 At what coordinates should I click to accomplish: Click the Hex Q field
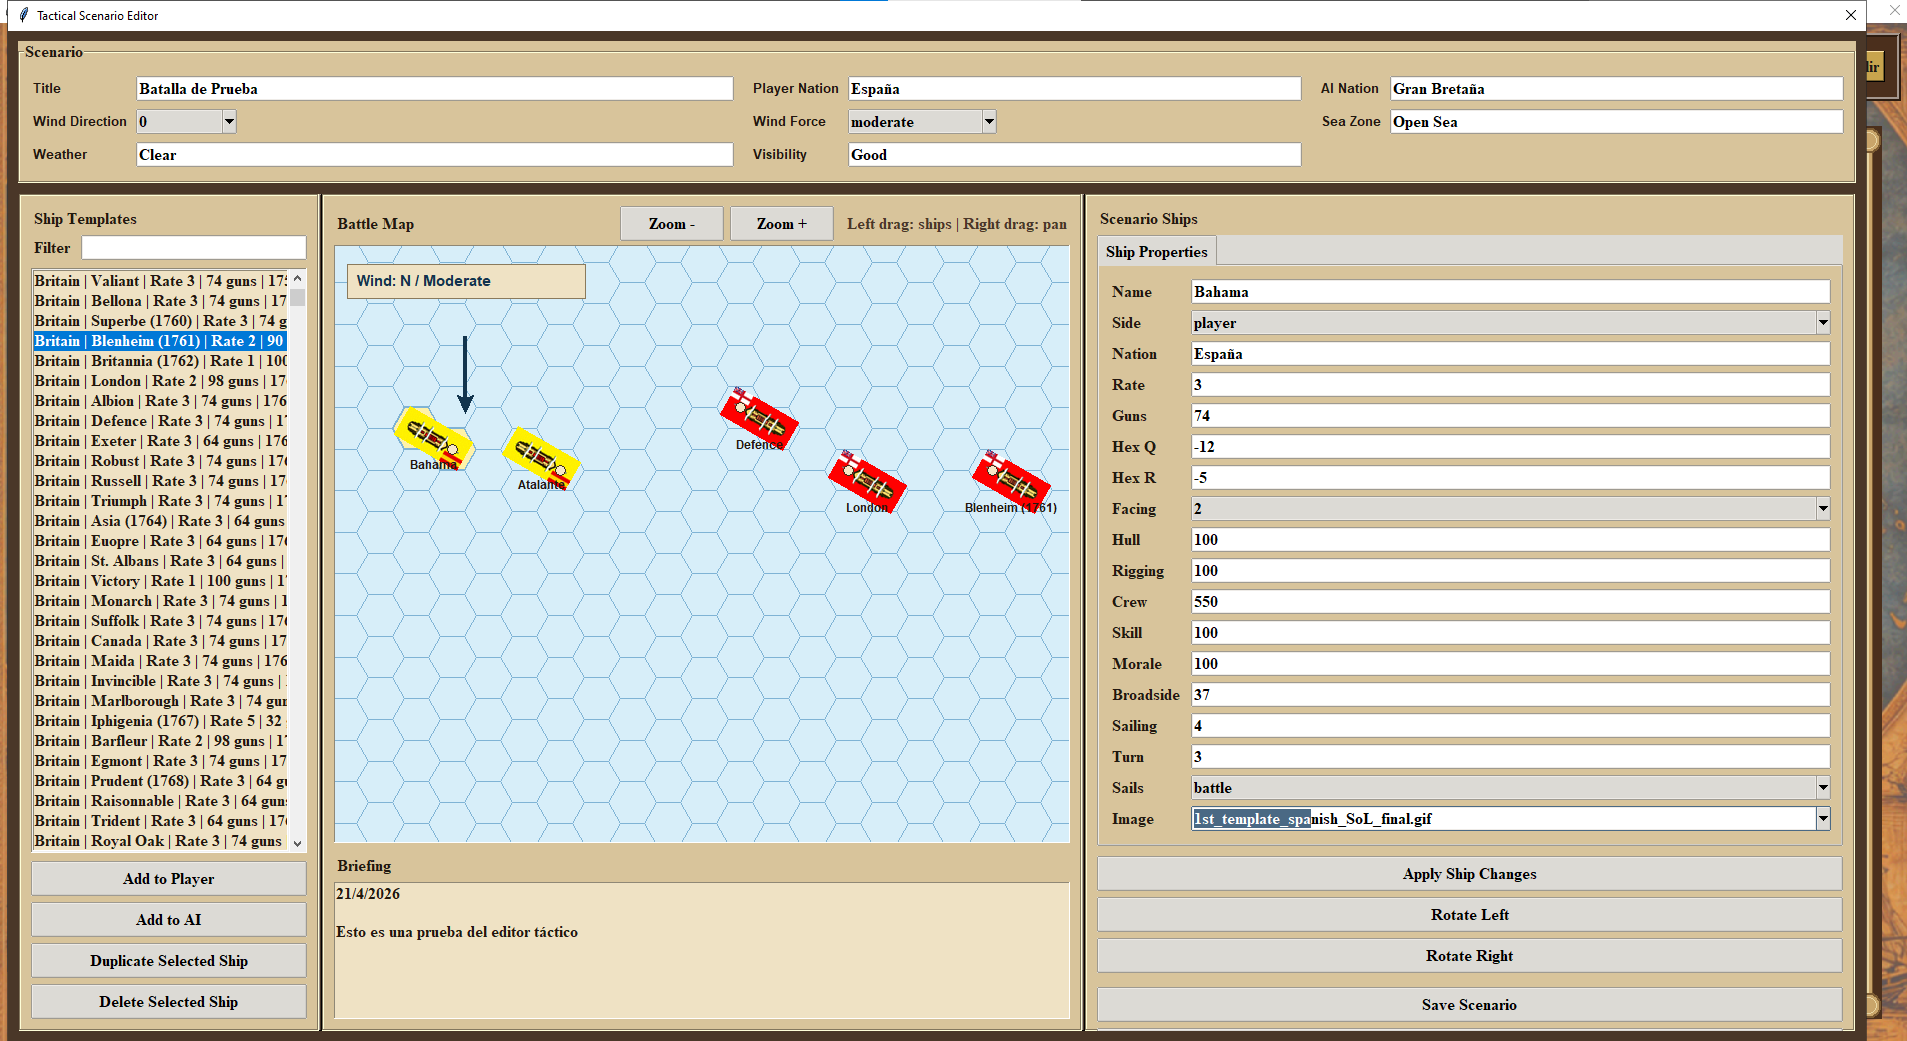pyautogui.click(x=1510, y=446)
